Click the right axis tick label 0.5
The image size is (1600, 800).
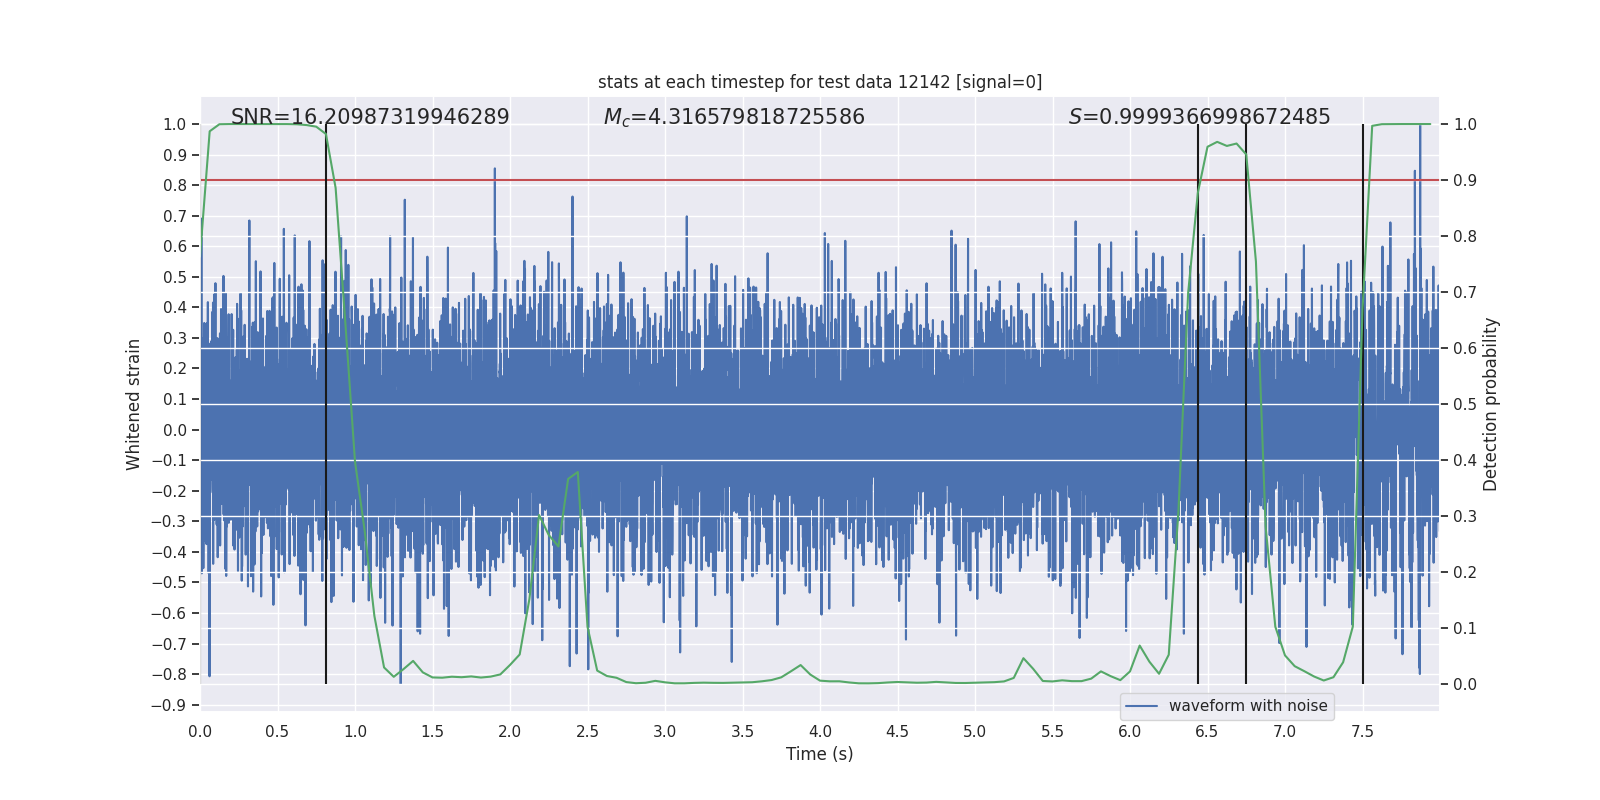pos(1465,405)
